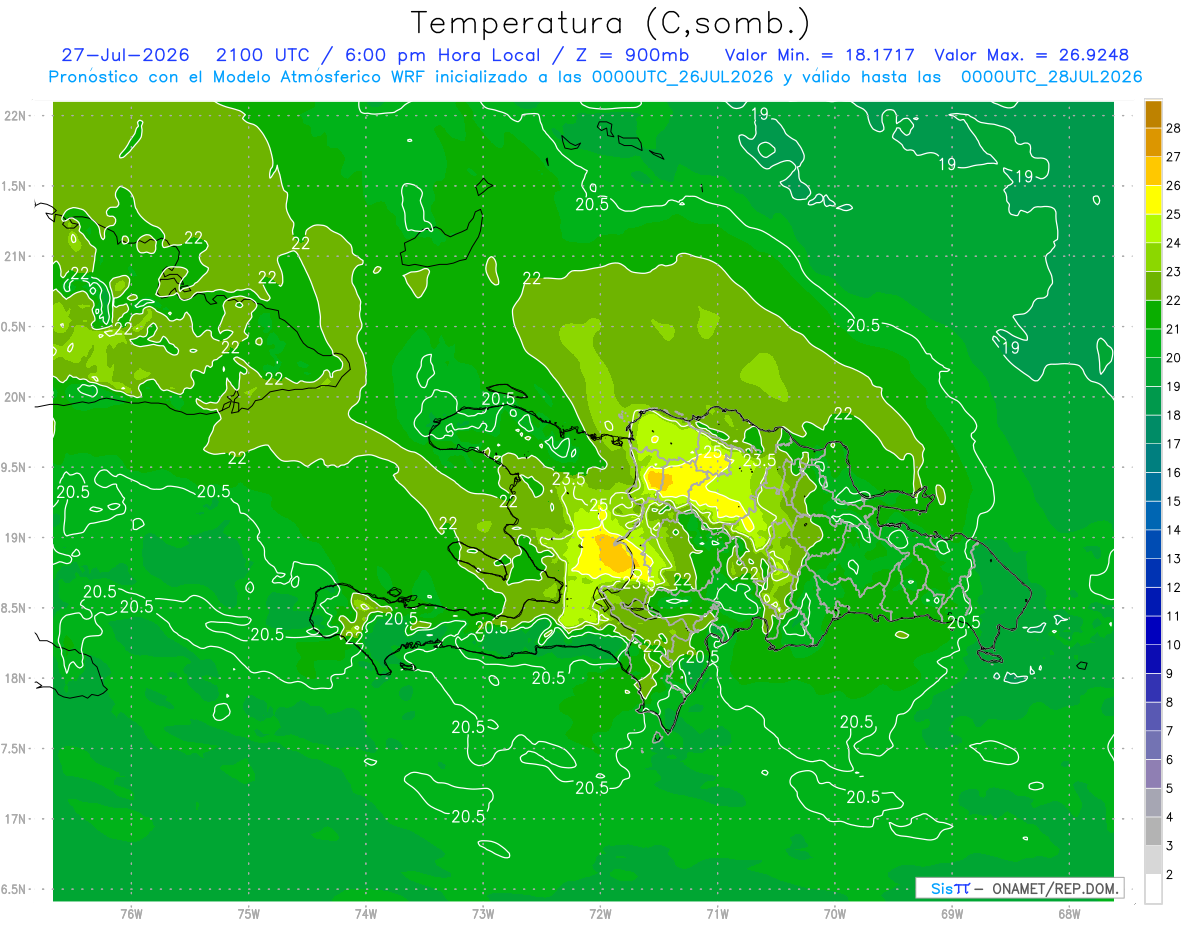Click the colorbar tick label "27"
Image resolution: width=1200 pixels, height=927 pixels.
pos(1174,157)
